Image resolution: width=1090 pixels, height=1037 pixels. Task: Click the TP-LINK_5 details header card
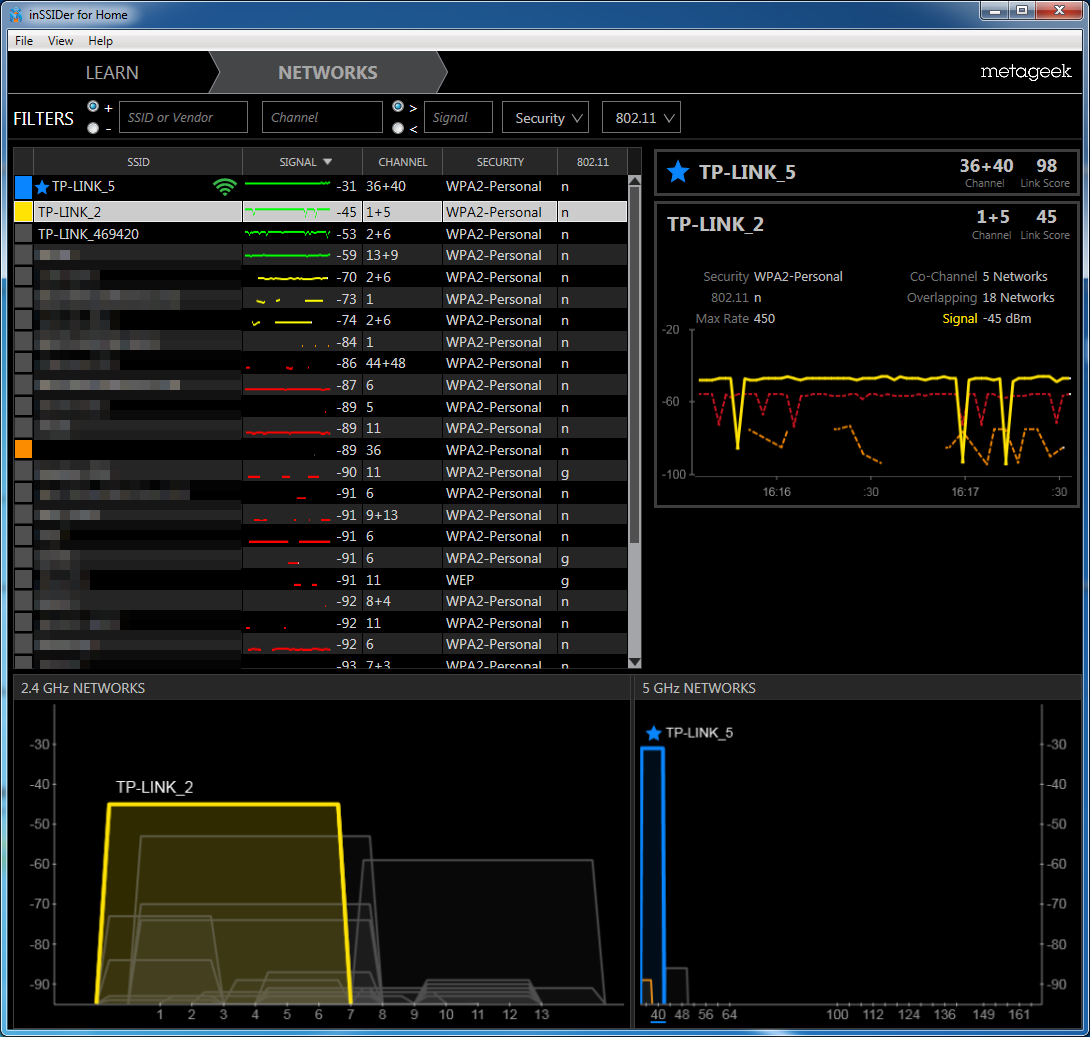tap(867, 172)
